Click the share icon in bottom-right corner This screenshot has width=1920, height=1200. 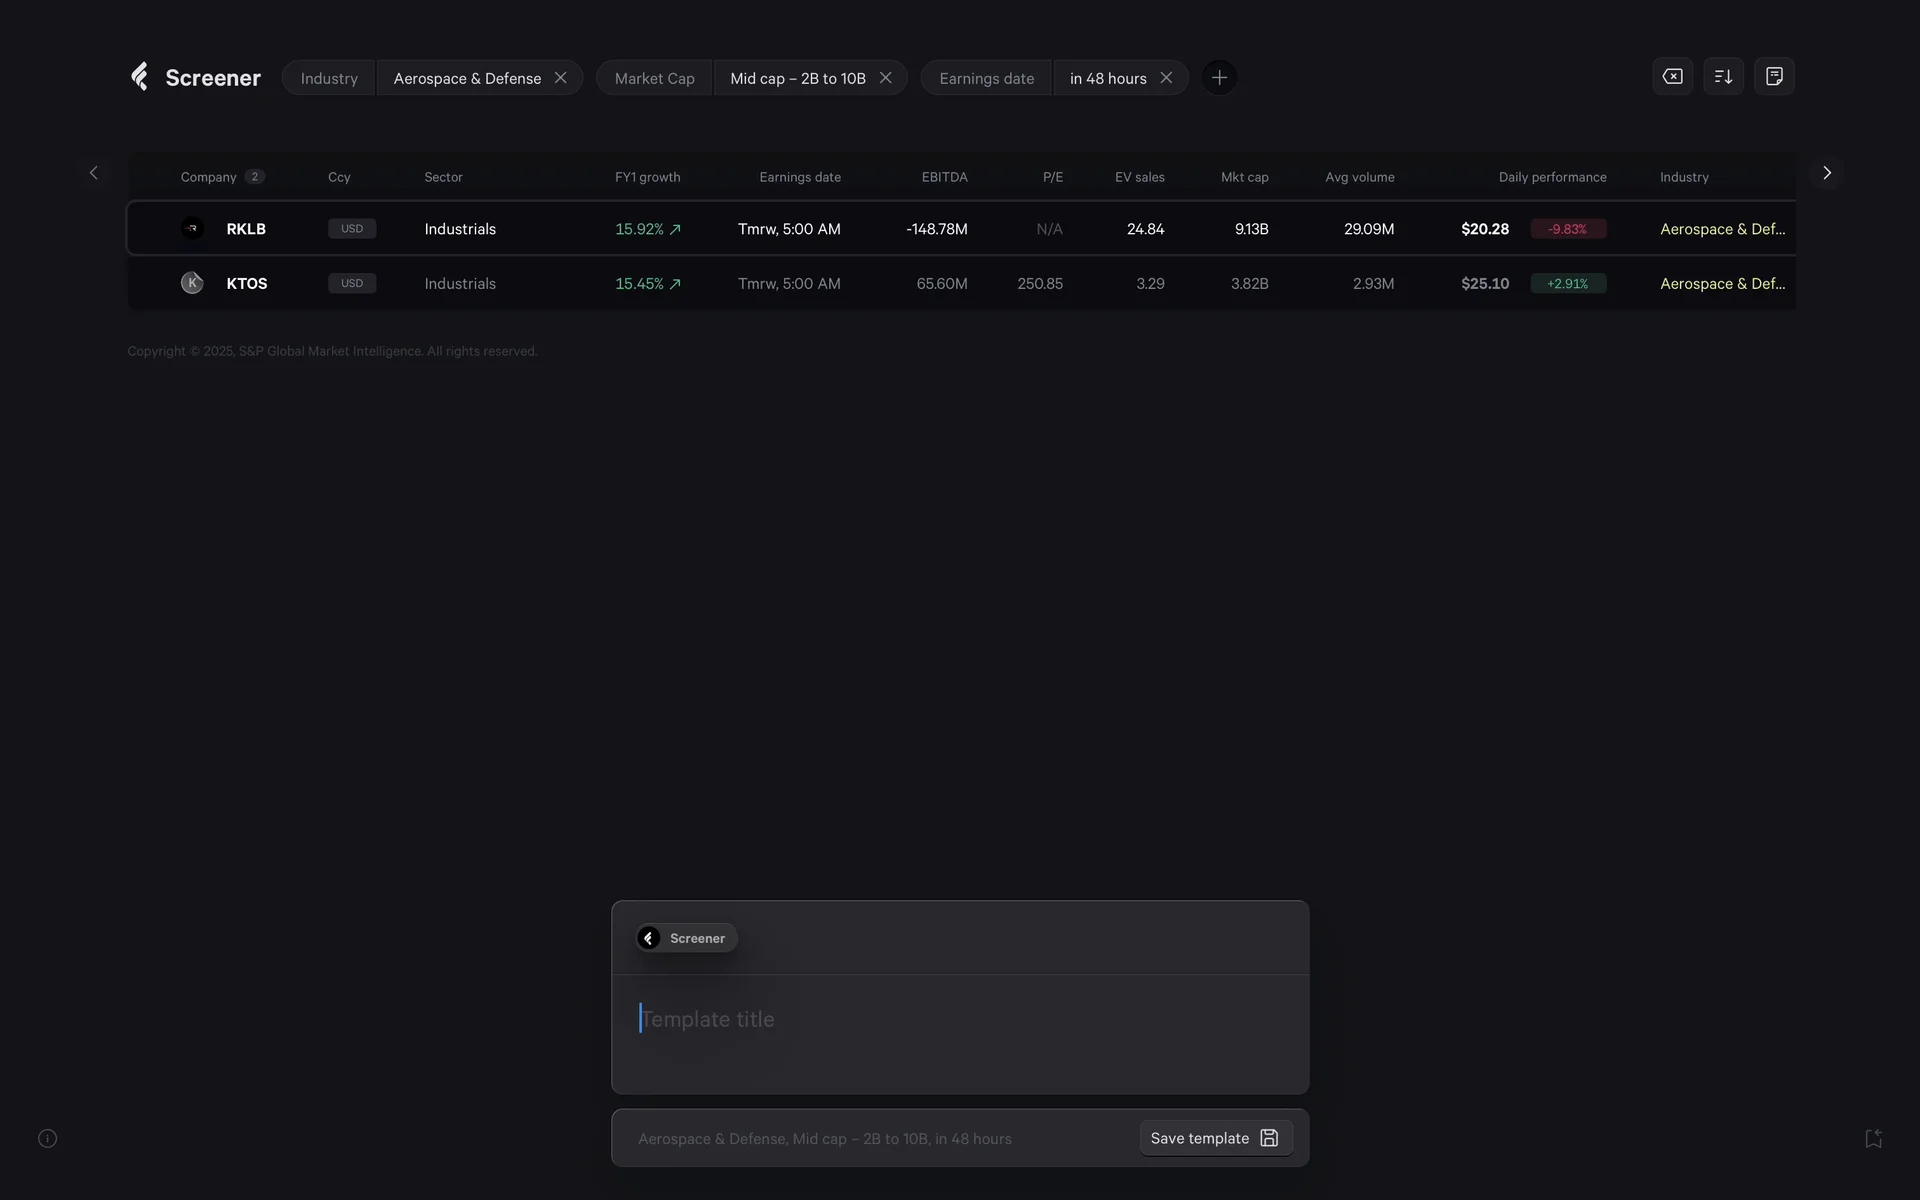tap(1873, 1138)
